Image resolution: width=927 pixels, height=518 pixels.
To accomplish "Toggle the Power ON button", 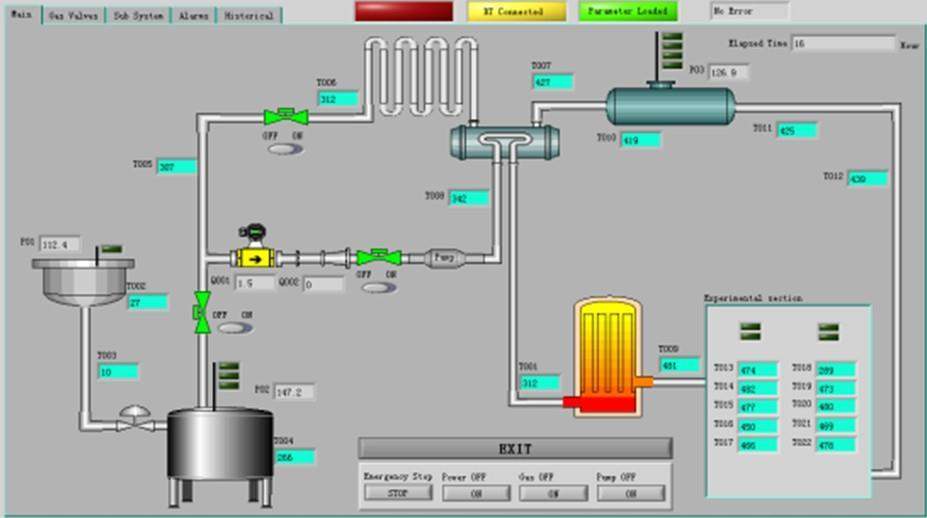I will coord(476,493).
